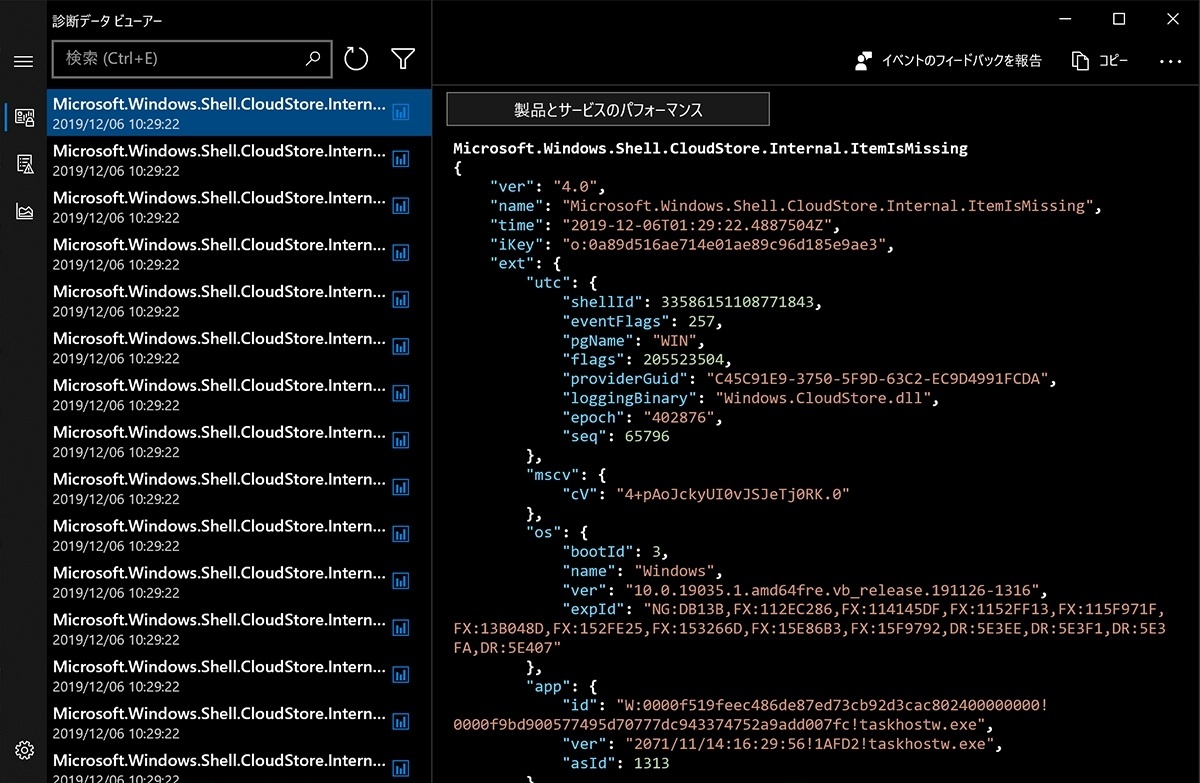
Task: Click the iKey value o:0a89d516ae714e01ae89c96d185e9ae3
Action: [x=724, y=244]
